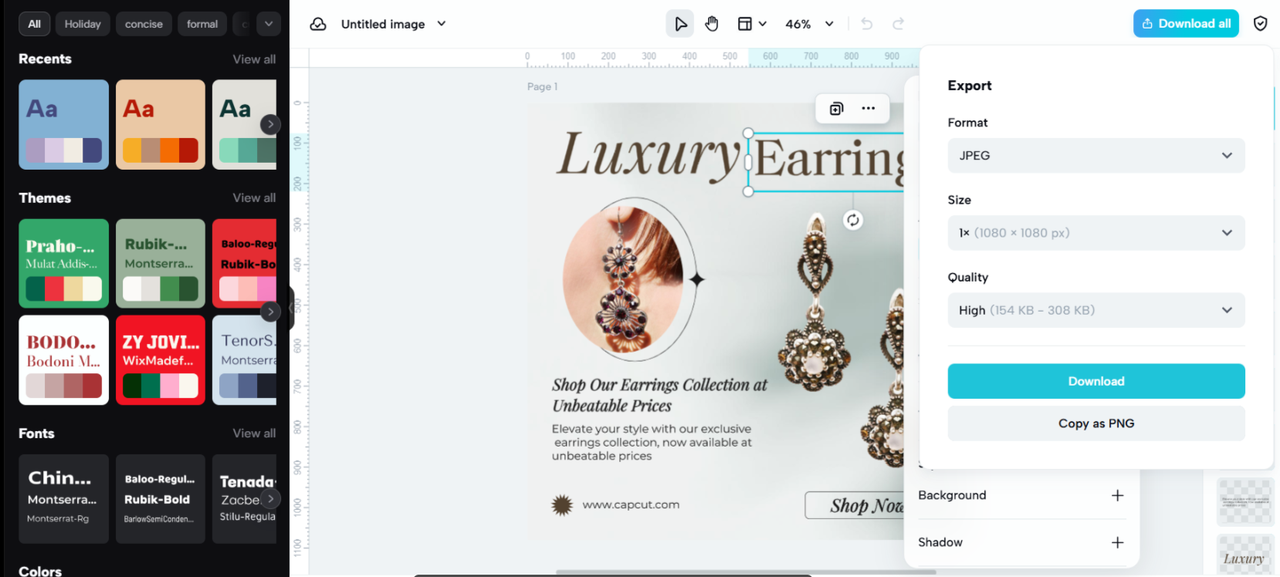The image size is (1280, 577).
Task: Add a Shadow effect with plus
Action: (1117, 542)
